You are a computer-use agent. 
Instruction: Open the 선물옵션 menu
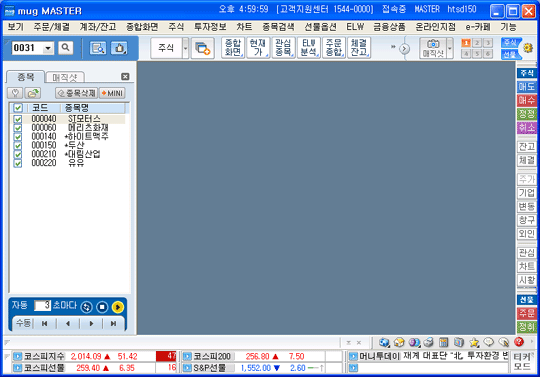(320, 27)
